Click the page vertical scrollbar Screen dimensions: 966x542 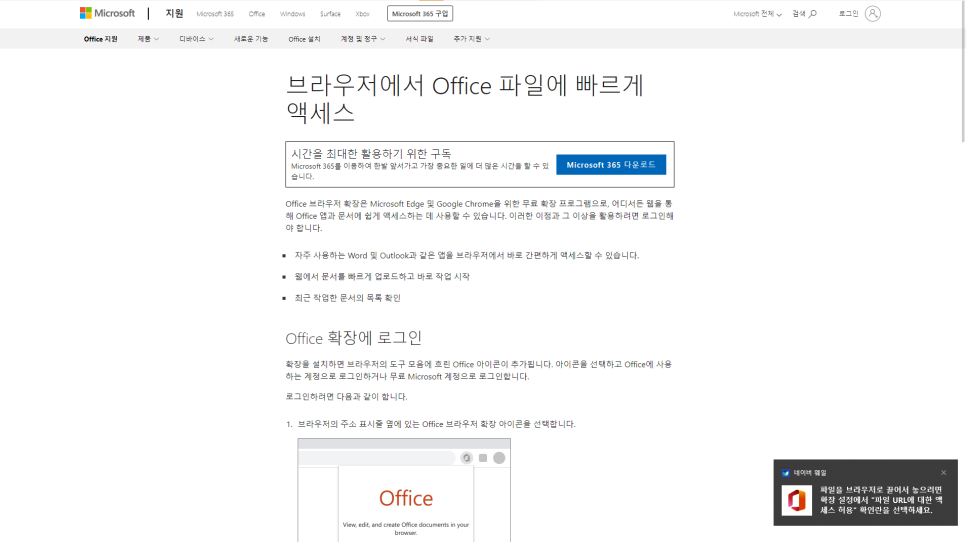click(x=962, y=71)
